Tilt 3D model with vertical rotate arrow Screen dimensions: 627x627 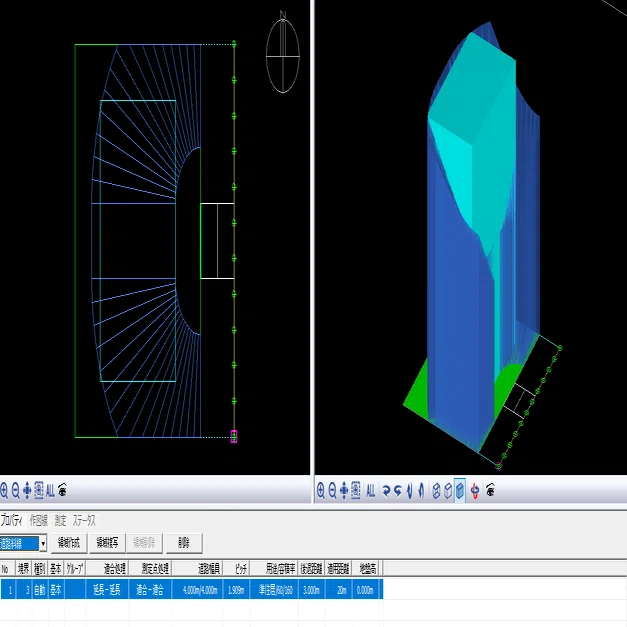coord(409,490)
